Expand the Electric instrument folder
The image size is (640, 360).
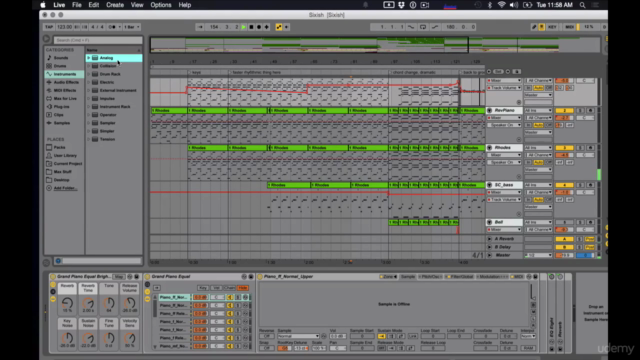[89, 82]
